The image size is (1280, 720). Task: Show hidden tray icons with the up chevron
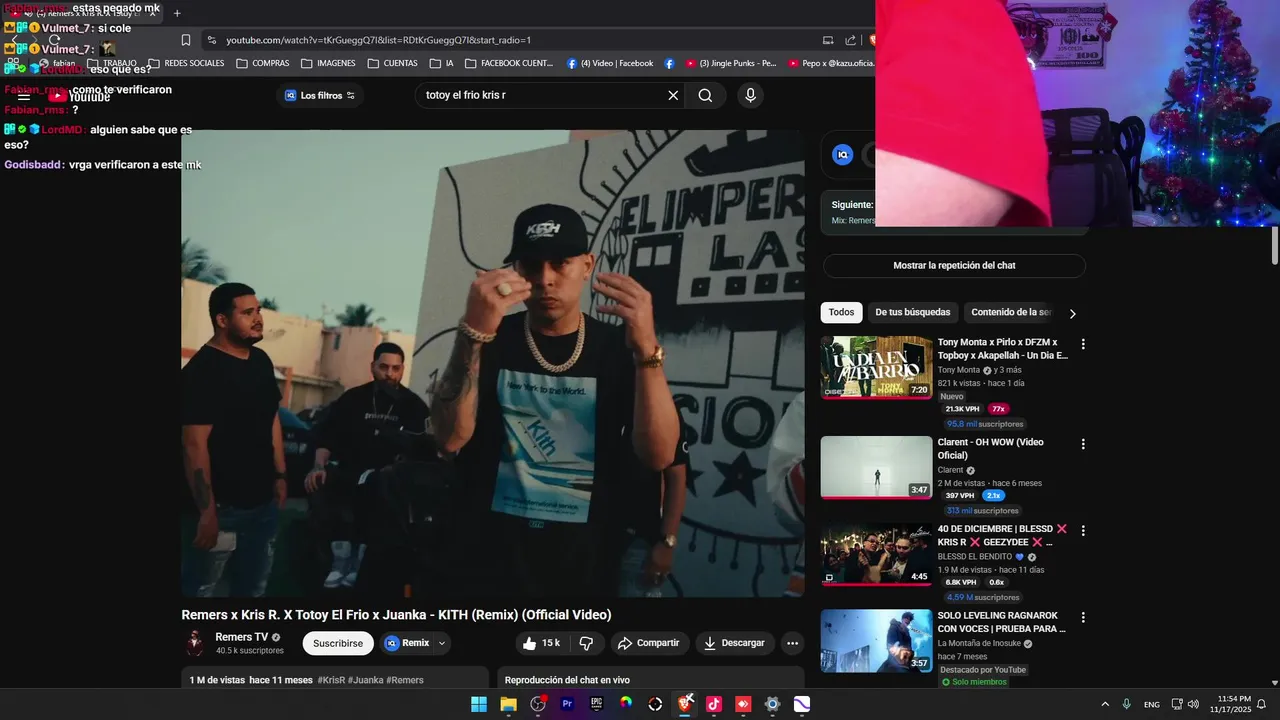(x=1105, y=704)
